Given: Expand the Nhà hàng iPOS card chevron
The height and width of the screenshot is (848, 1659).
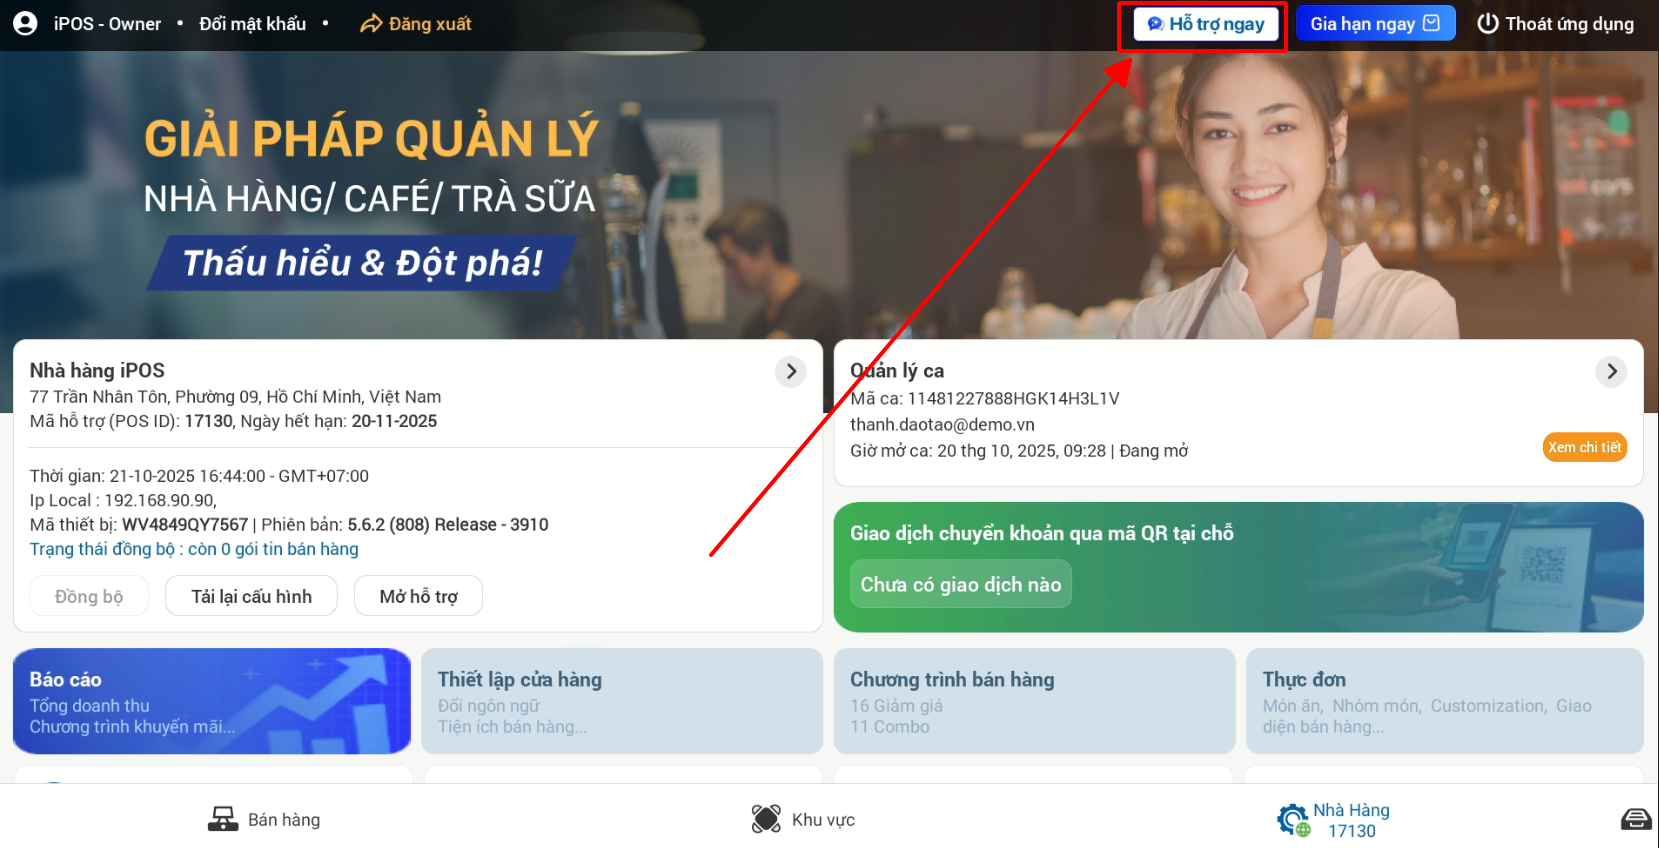Looking at the screenshot, I should [791, 372].
